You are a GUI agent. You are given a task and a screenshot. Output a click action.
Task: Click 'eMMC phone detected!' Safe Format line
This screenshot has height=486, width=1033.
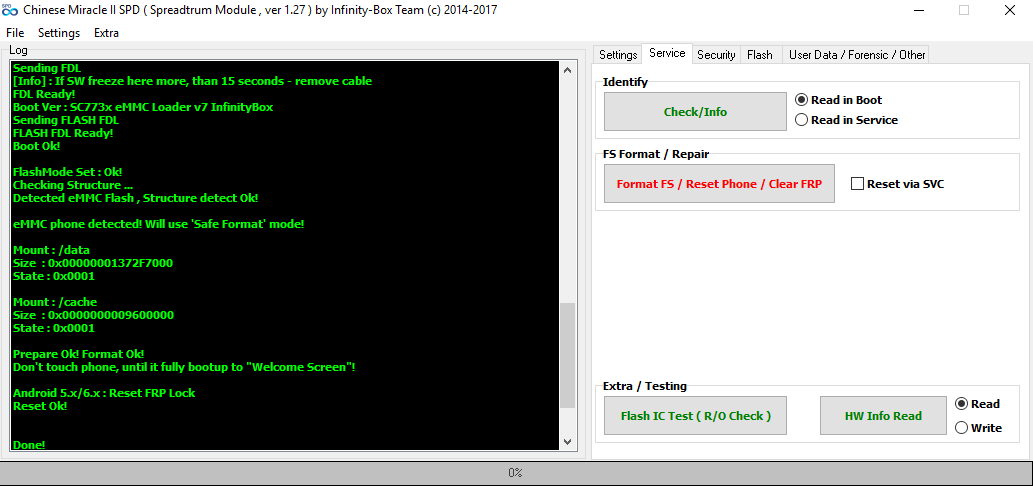(158, 224)
